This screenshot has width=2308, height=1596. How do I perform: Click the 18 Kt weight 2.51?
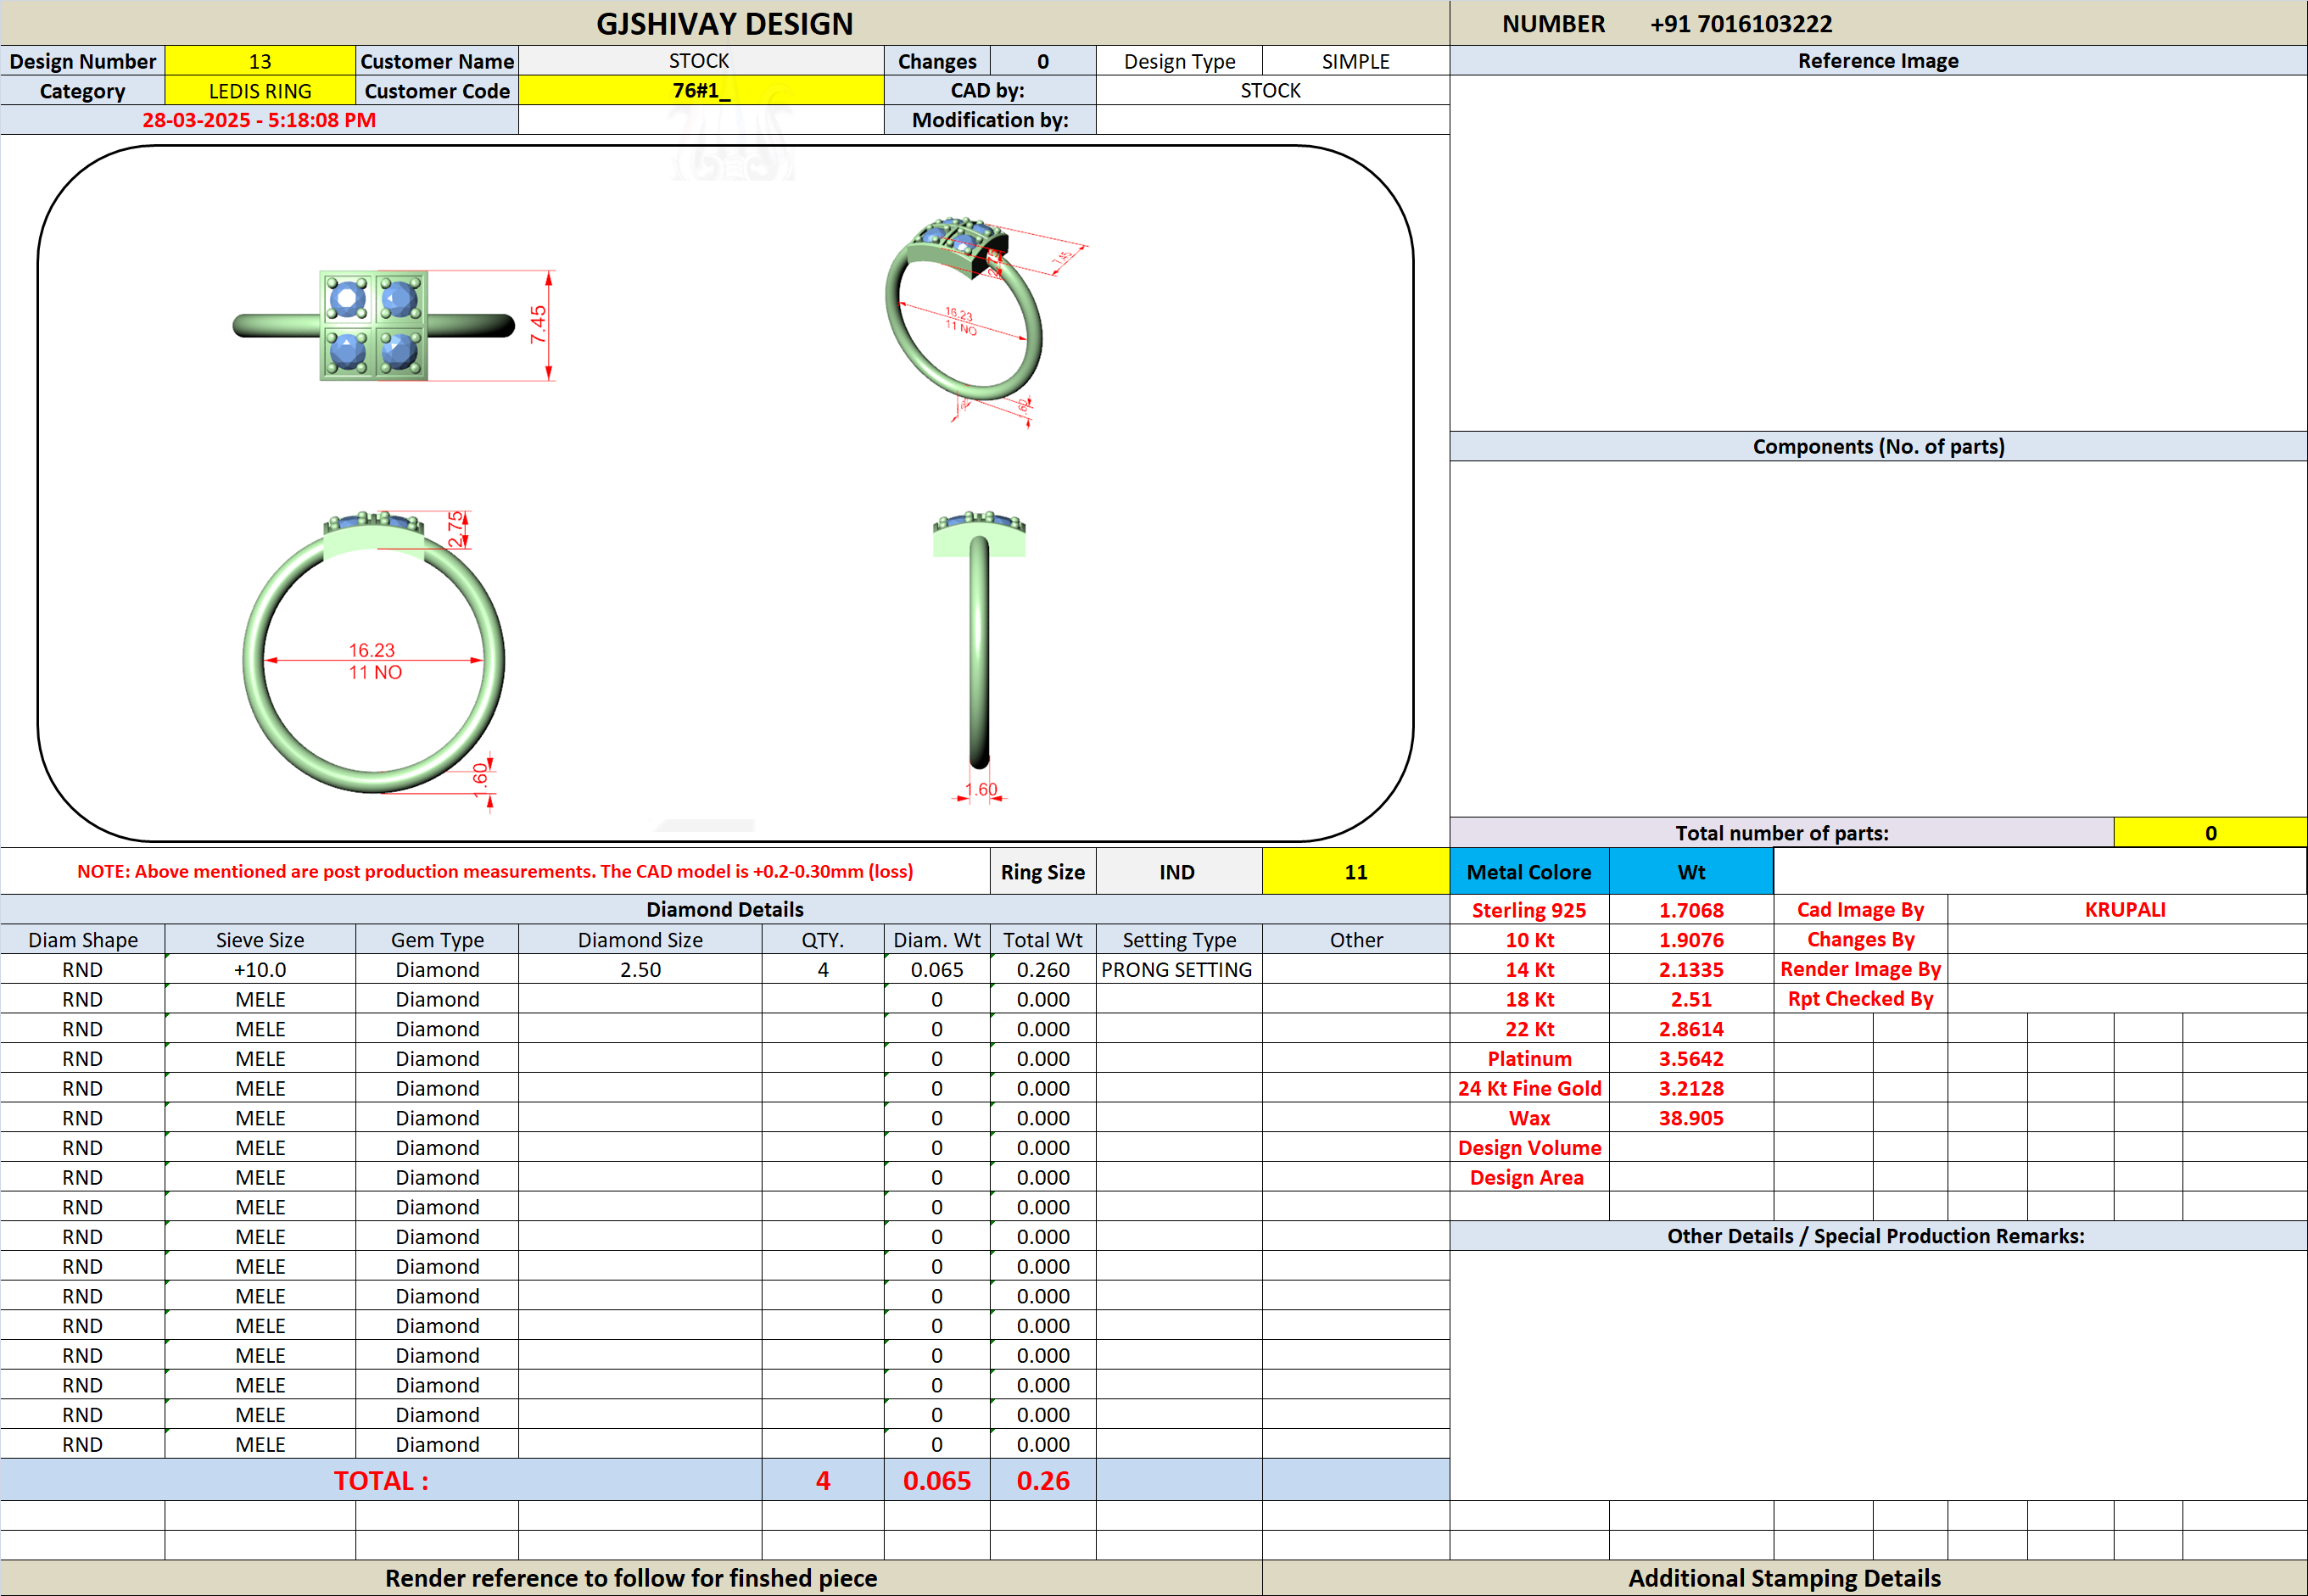tap(1691, 999)
